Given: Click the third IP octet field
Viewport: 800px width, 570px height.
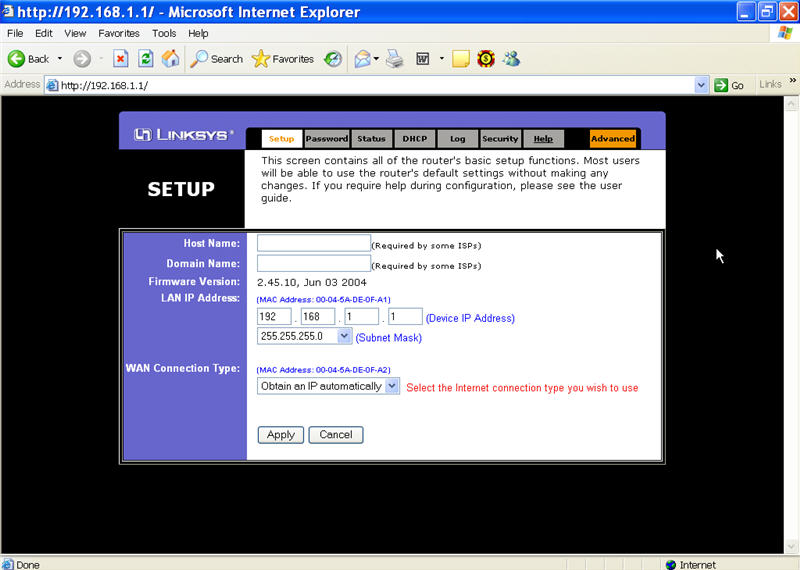Looking at the screenshot, I should pos(362,316).
